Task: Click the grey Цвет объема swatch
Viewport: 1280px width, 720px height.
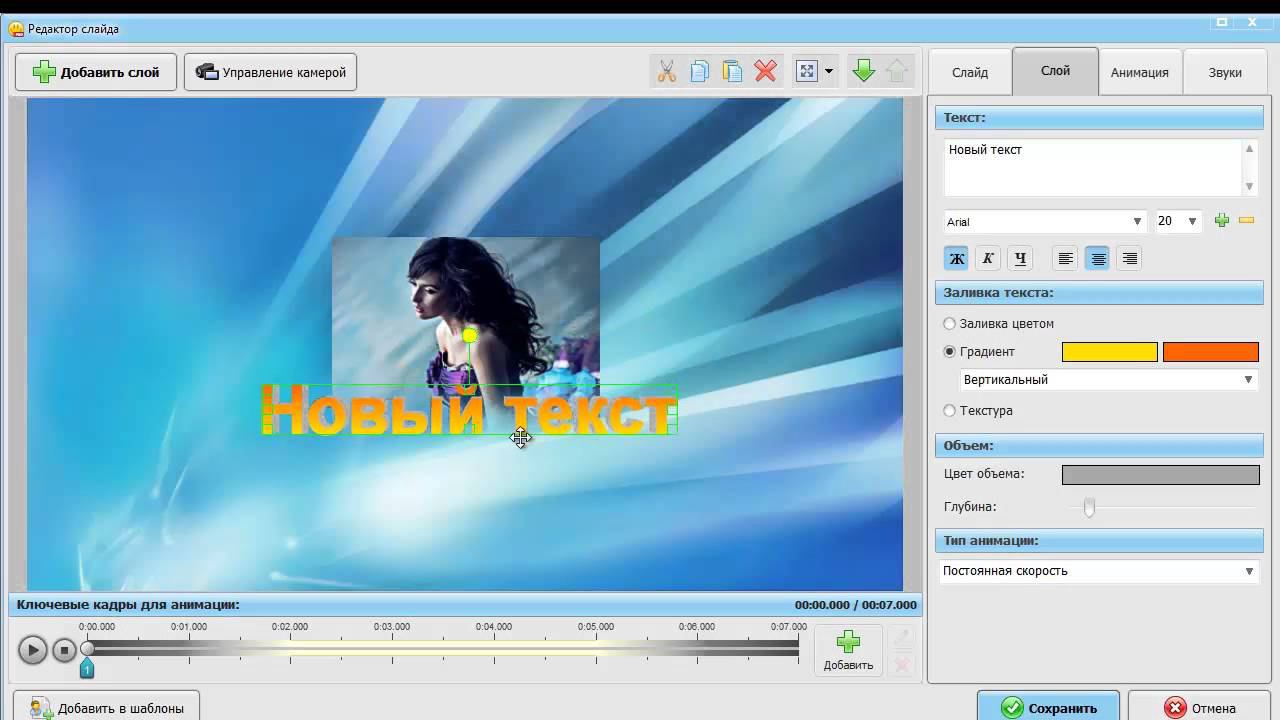Action: pyautogui.click(x=1161, y=475)
